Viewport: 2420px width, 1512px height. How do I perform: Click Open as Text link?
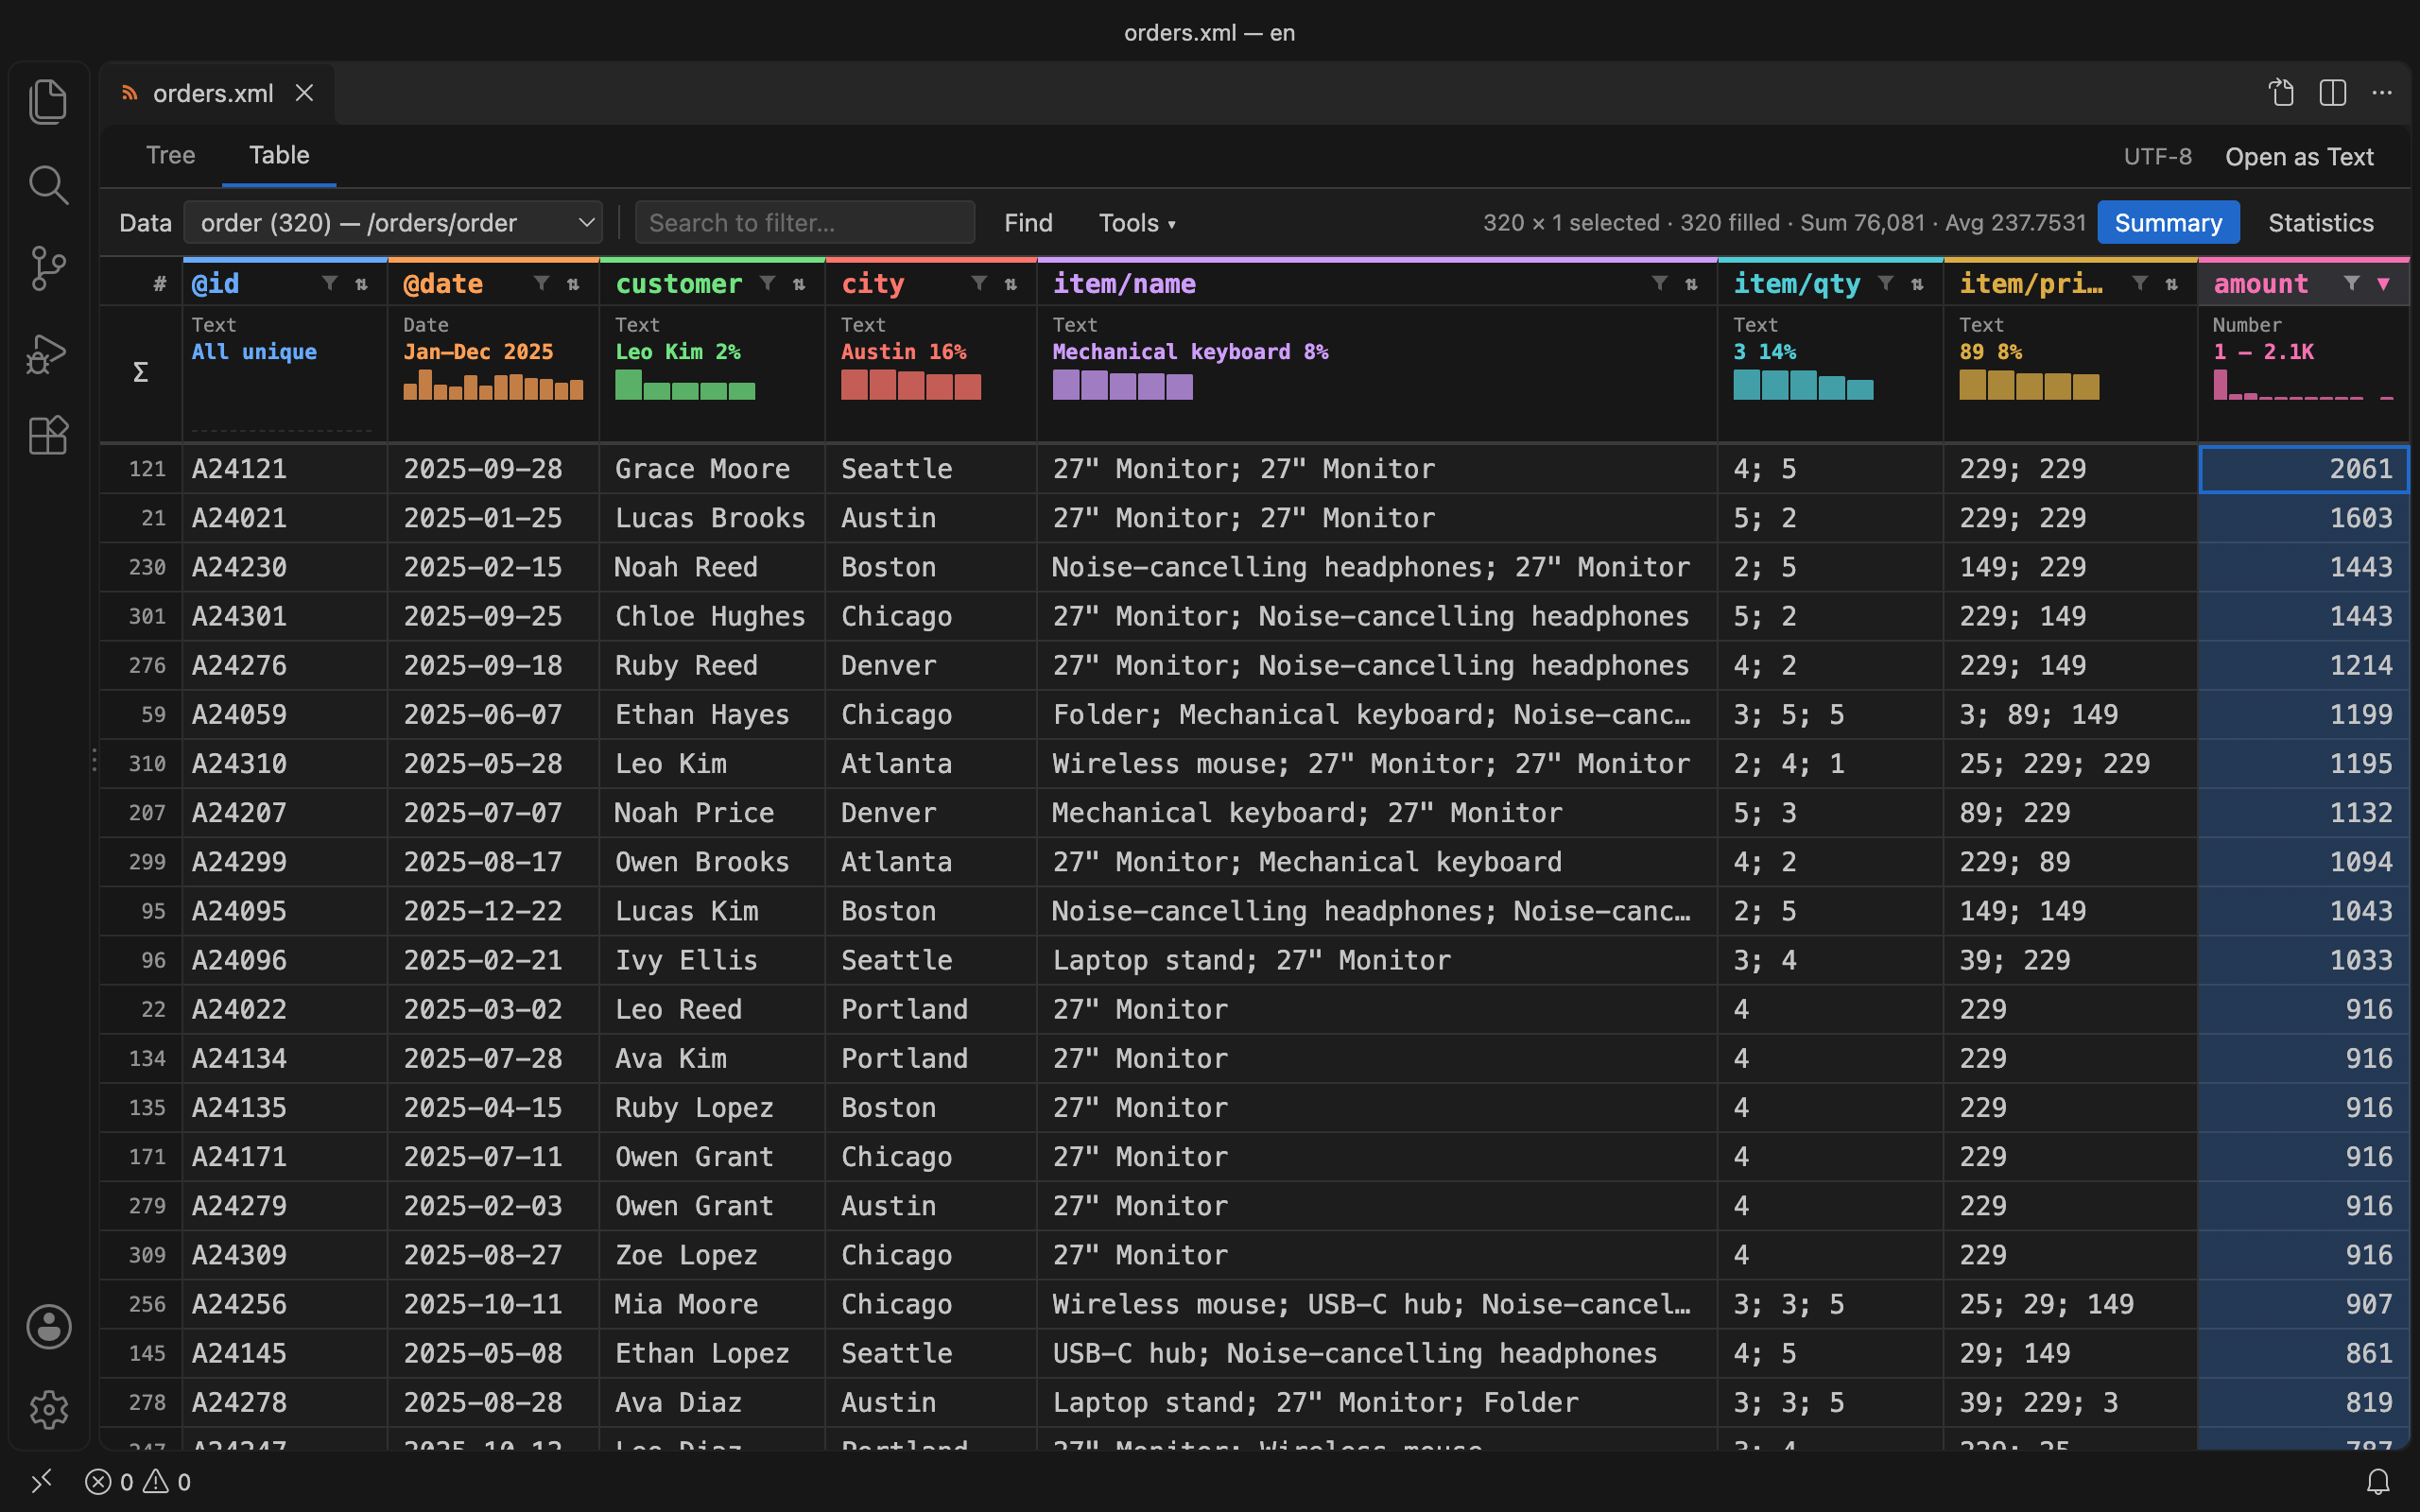click(x=2299, y=157)
